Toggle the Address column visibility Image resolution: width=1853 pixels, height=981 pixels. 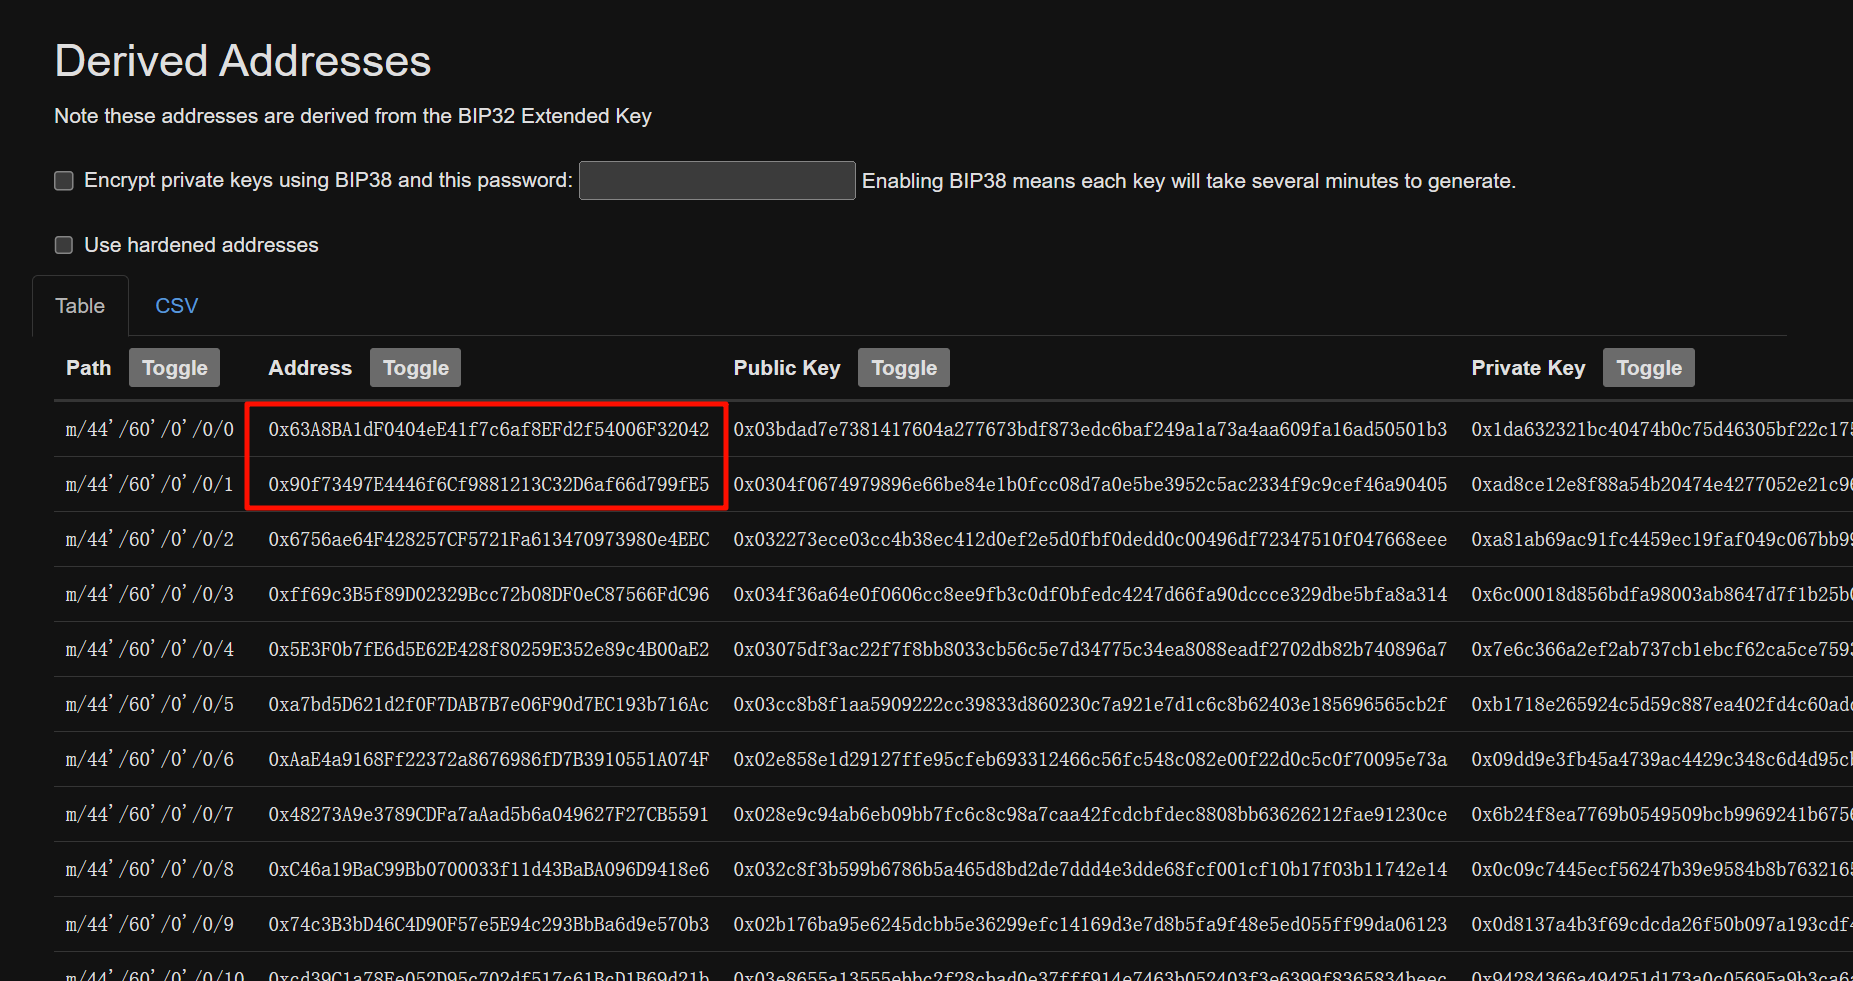[415, 368]
